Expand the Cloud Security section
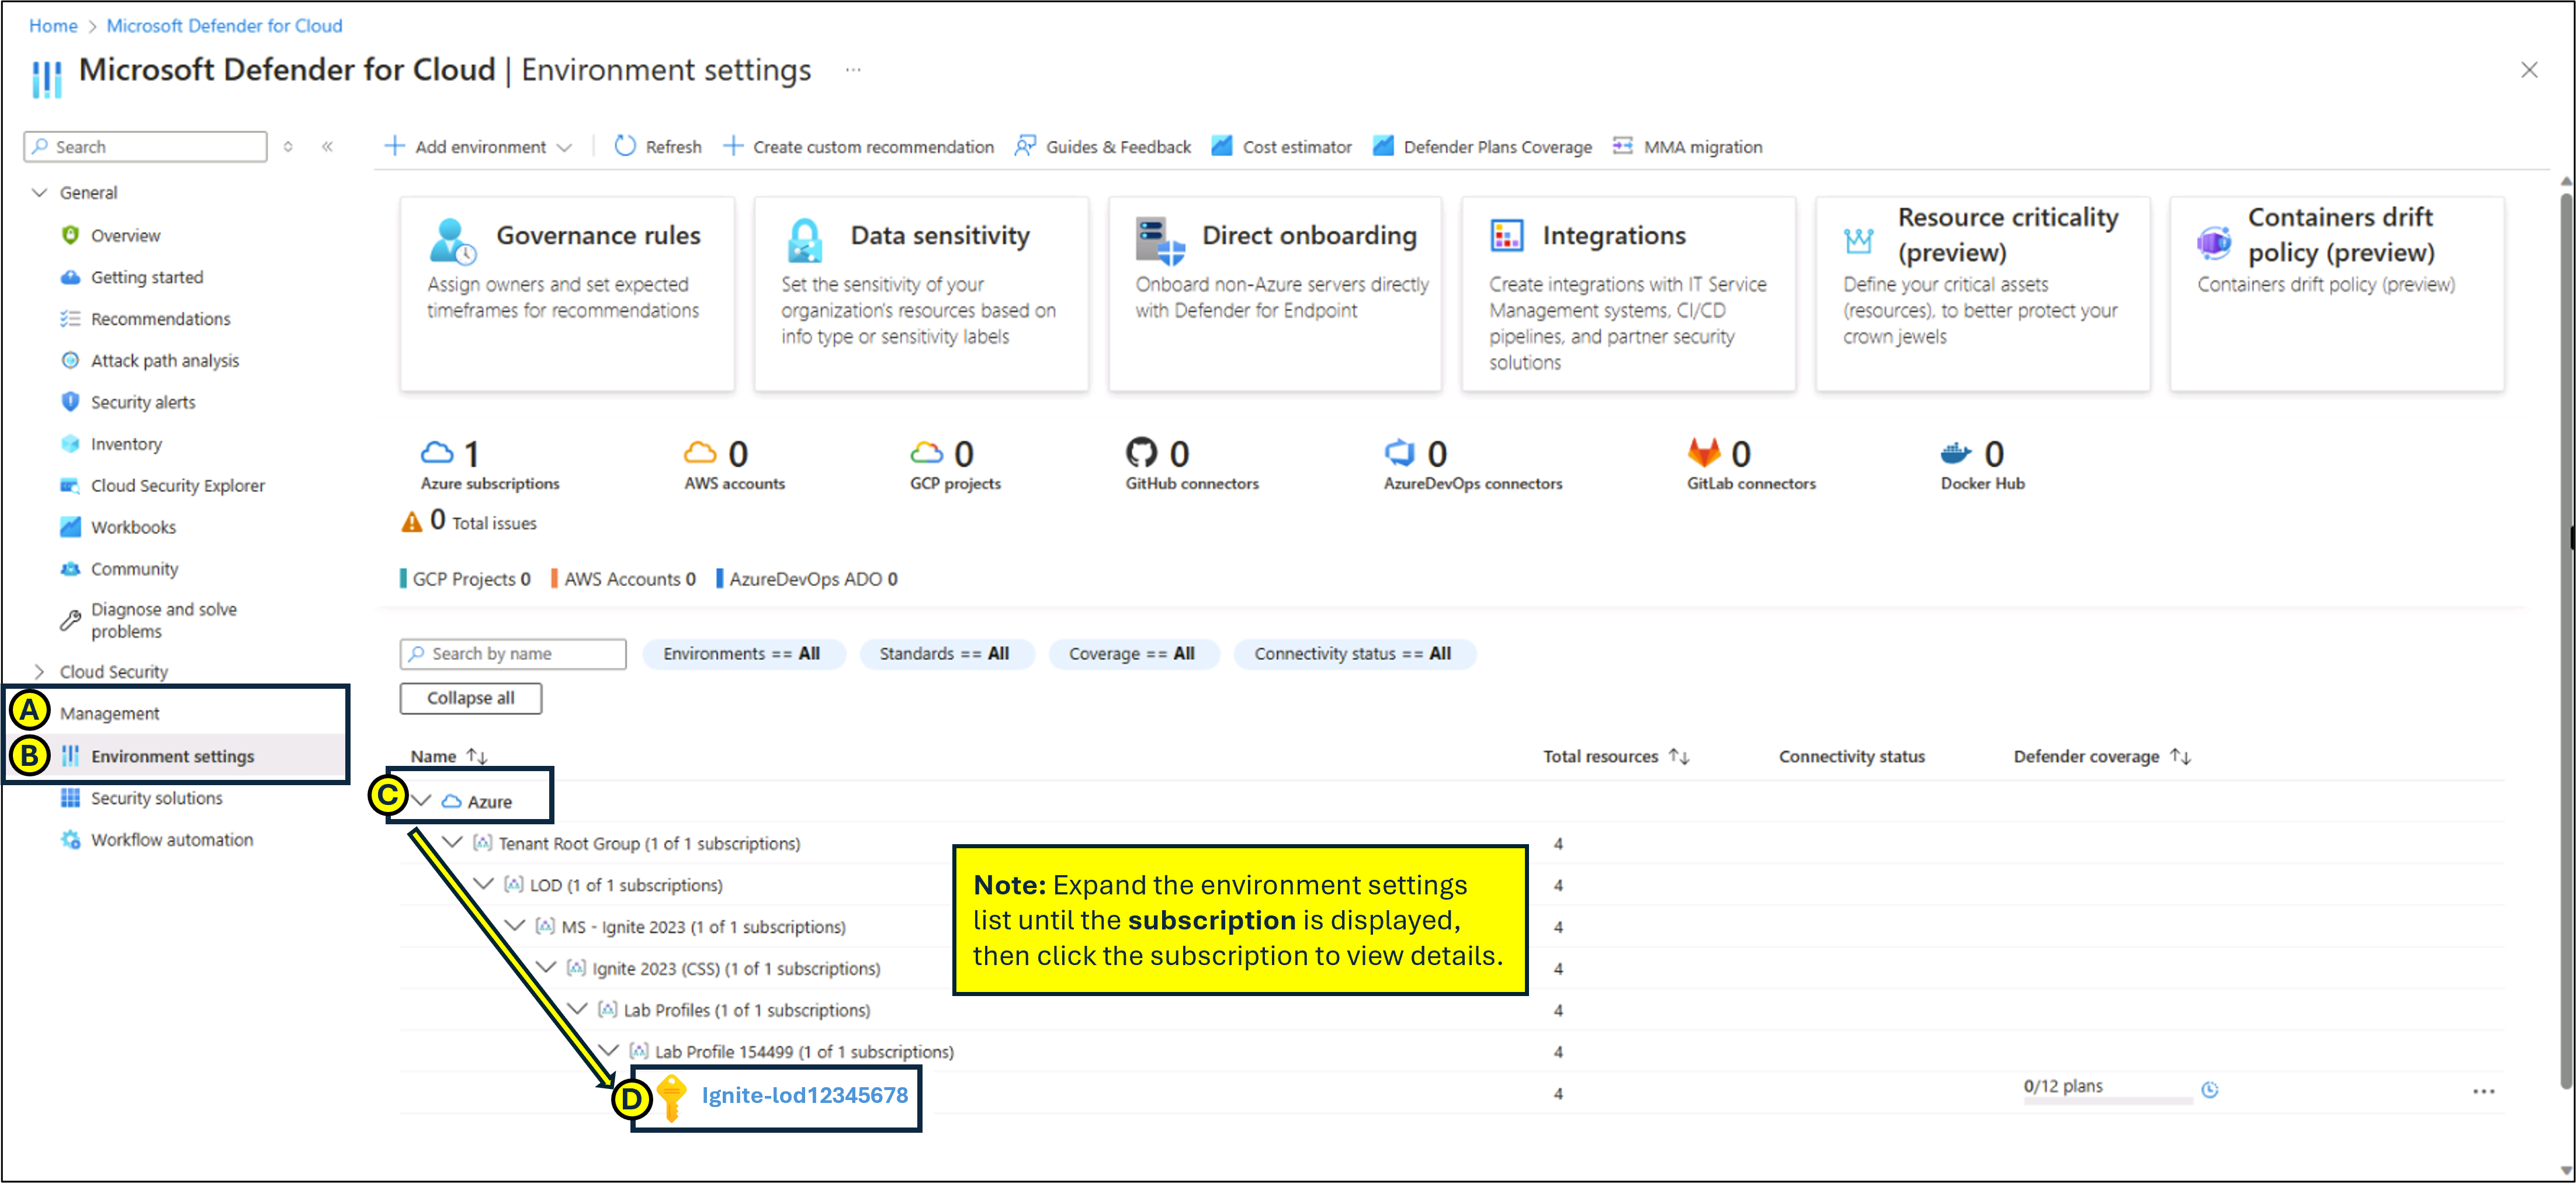Screen dimensions: 2576x1183 tap(40, 671)
